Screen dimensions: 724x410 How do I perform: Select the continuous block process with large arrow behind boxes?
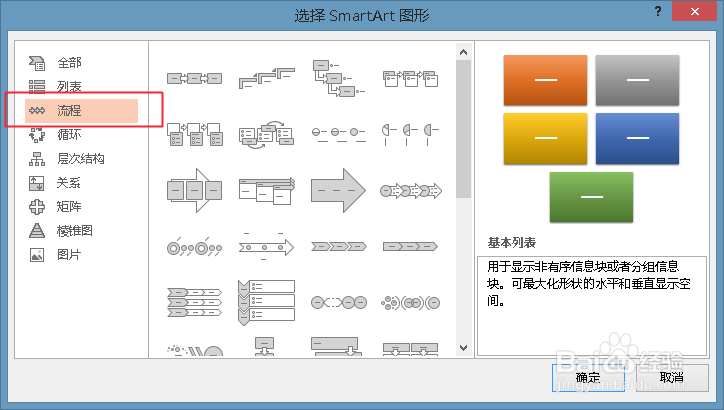click(194, 190)
